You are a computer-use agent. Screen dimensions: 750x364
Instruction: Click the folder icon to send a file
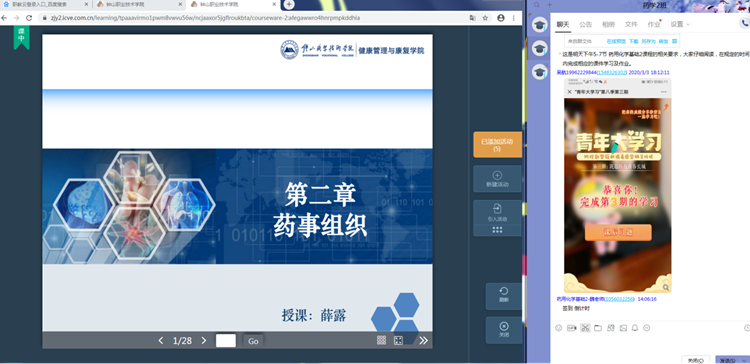(x=597, y=328)
